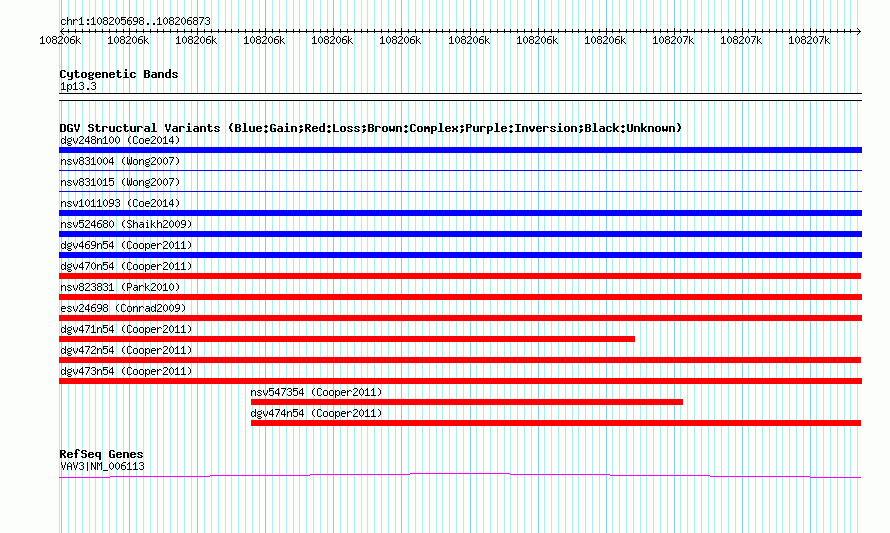Viewport: 890px width, 533px height.
Task: Open the dgv473n54 (Cooper2011) label
Action: click(126, 371)
